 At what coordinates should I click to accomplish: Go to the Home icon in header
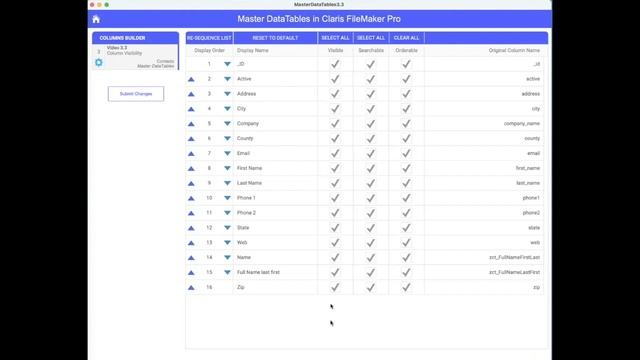pyautogui.click(x=96, y=19)
